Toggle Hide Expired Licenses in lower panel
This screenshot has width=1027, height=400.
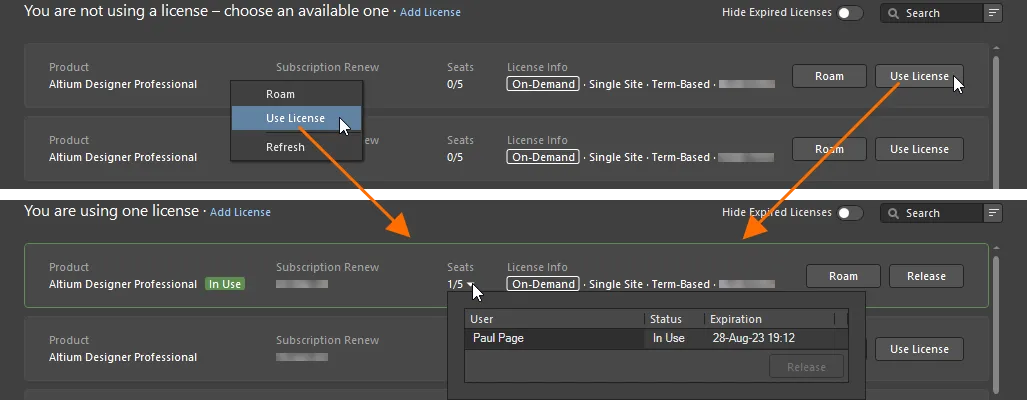tap(850, 213)
